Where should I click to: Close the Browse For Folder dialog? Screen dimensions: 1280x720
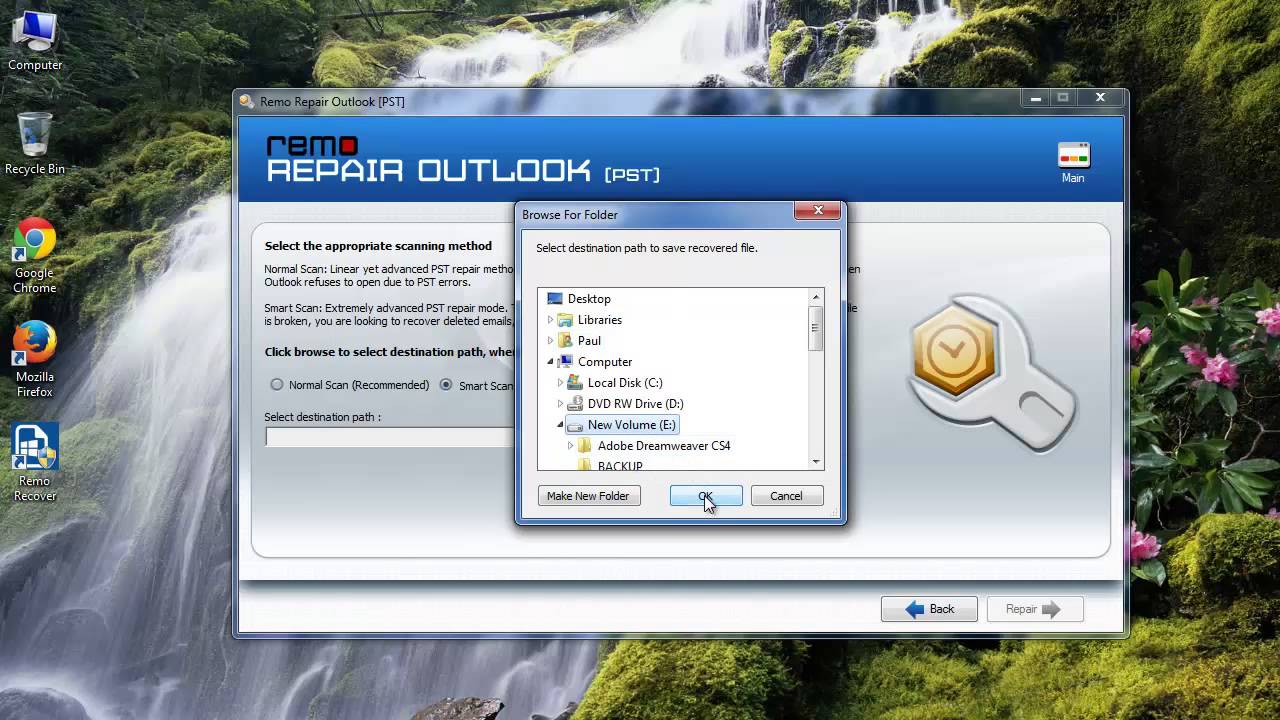click(818, 210)
